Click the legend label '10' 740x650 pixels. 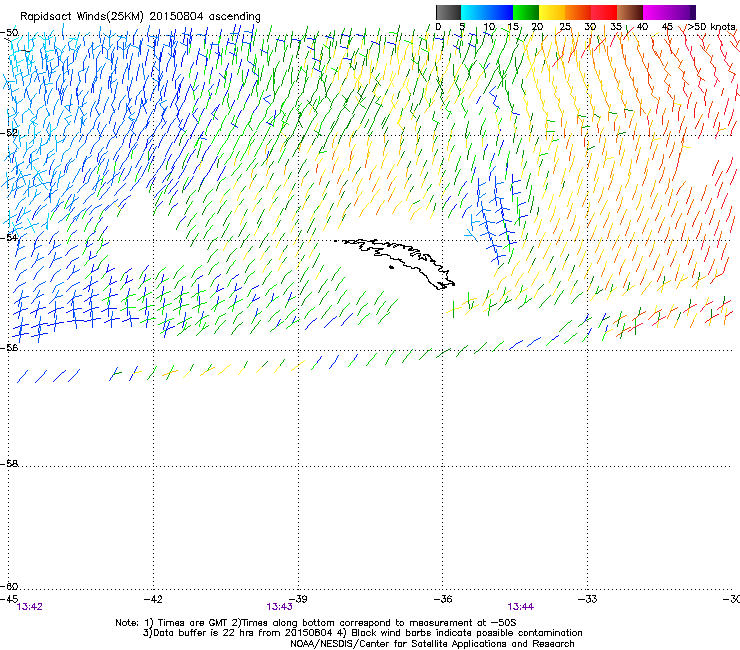(x=489, y=27)
